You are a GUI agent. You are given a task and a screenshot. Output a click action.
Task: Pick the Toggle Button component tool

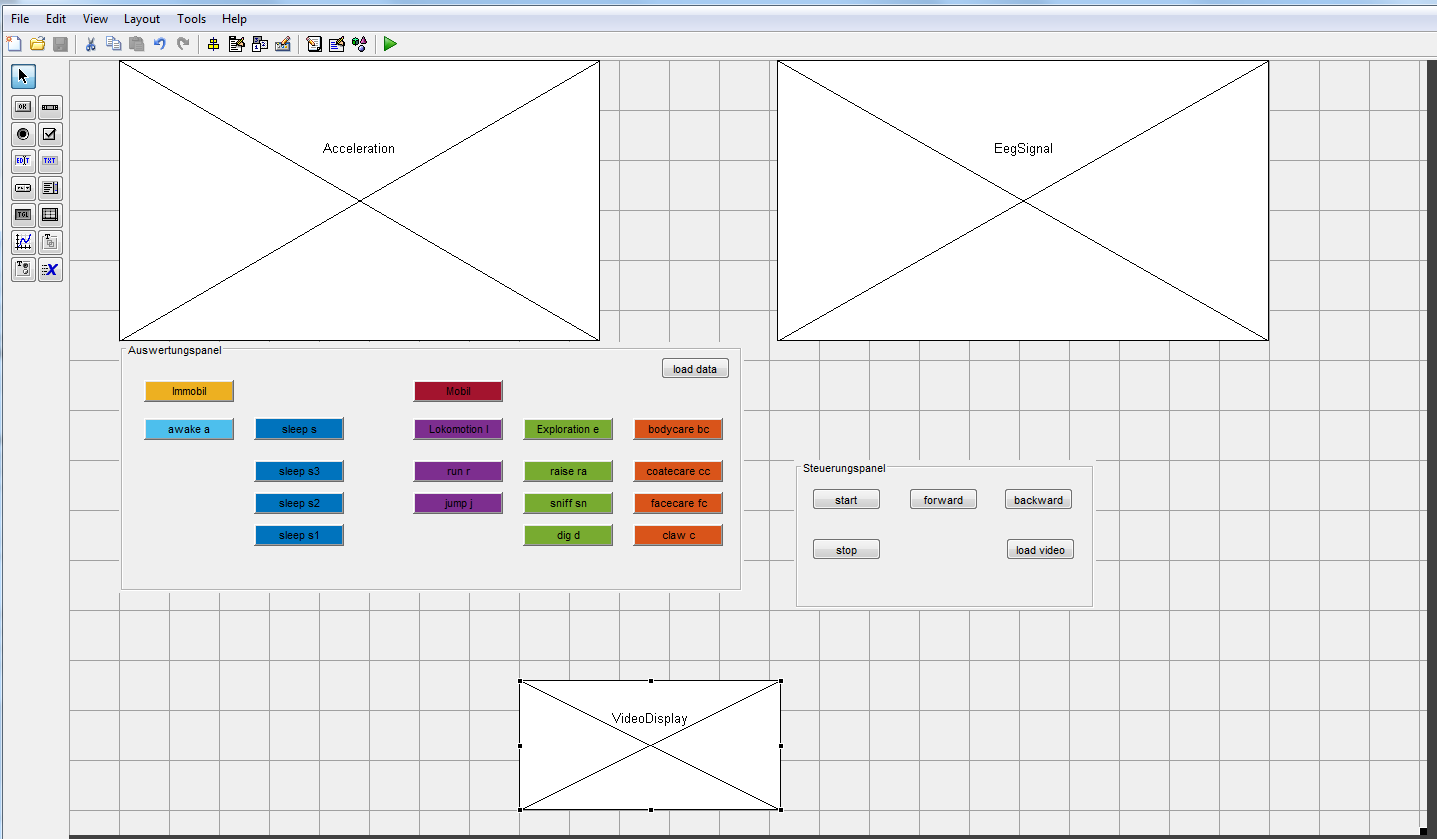coord(24,215)
